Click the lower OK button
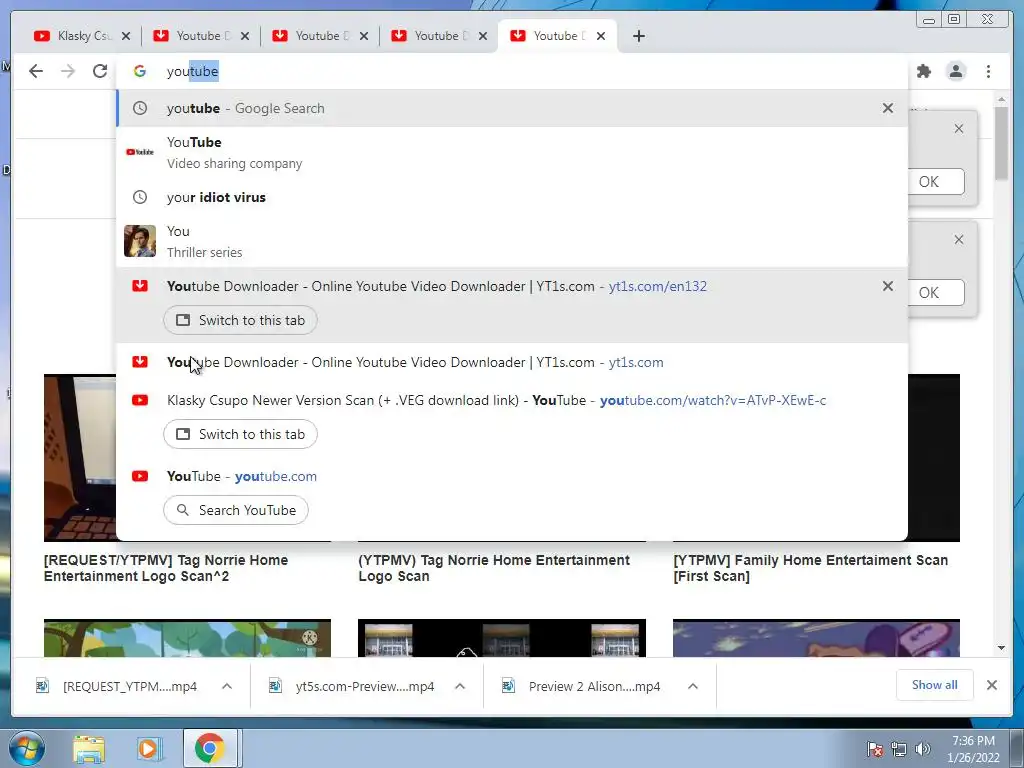The image size is (1024, 768). point(935,293)
